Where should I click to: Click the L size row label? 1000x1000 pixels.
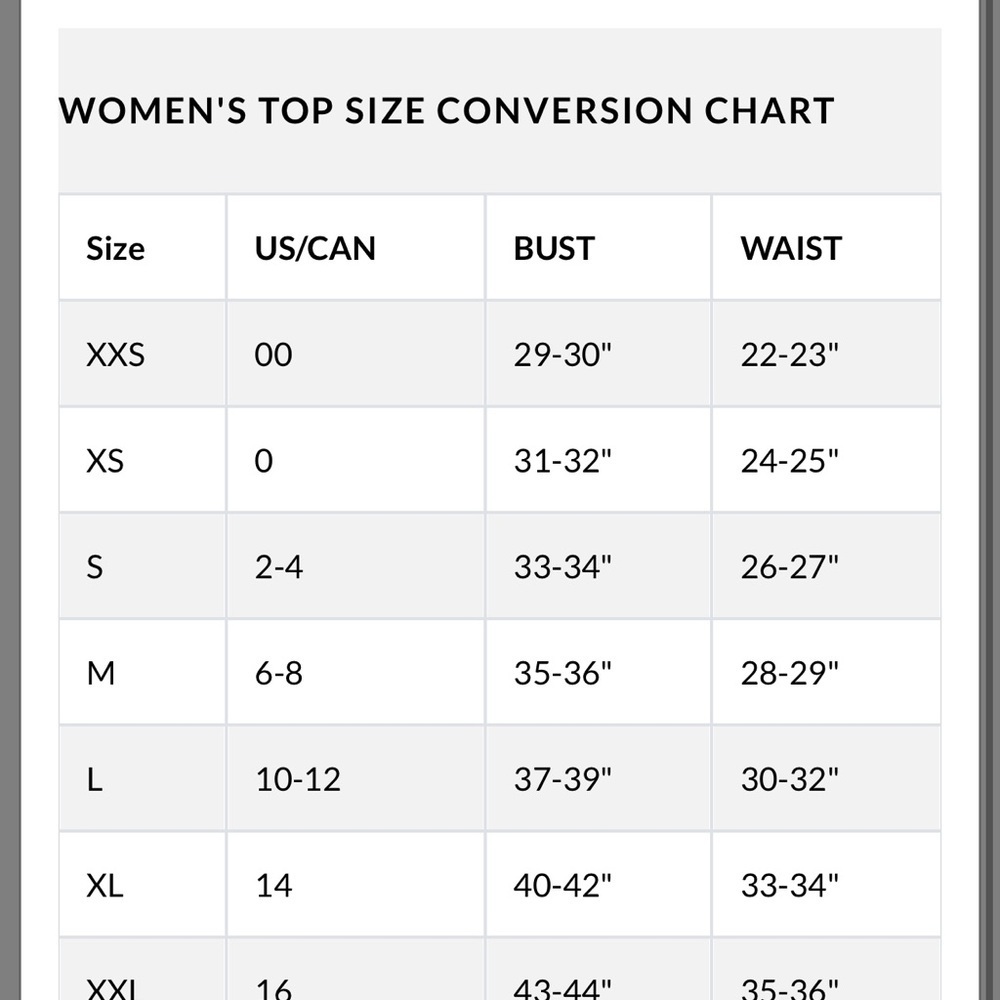coord(94,779)
